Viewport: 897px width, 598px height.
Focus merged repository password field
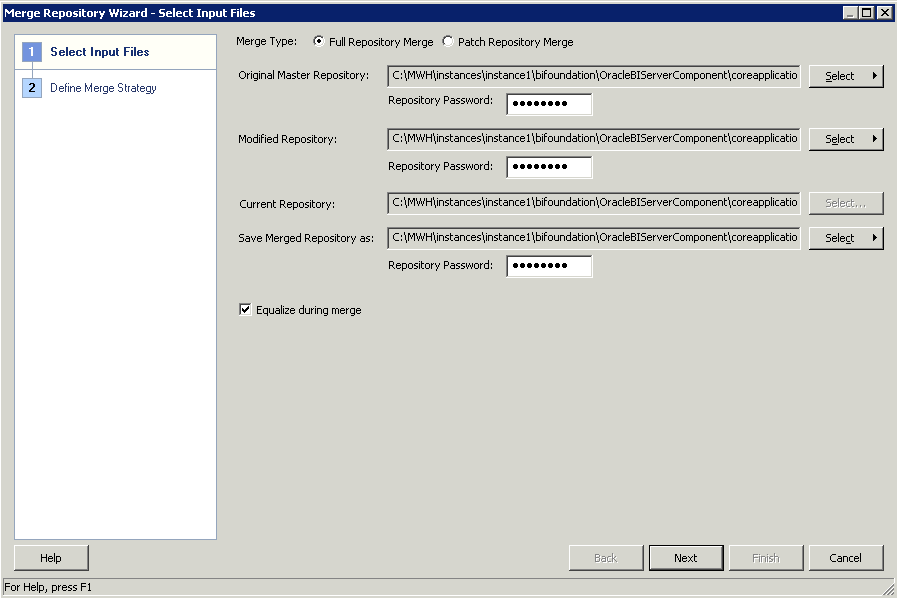(549, 266)
